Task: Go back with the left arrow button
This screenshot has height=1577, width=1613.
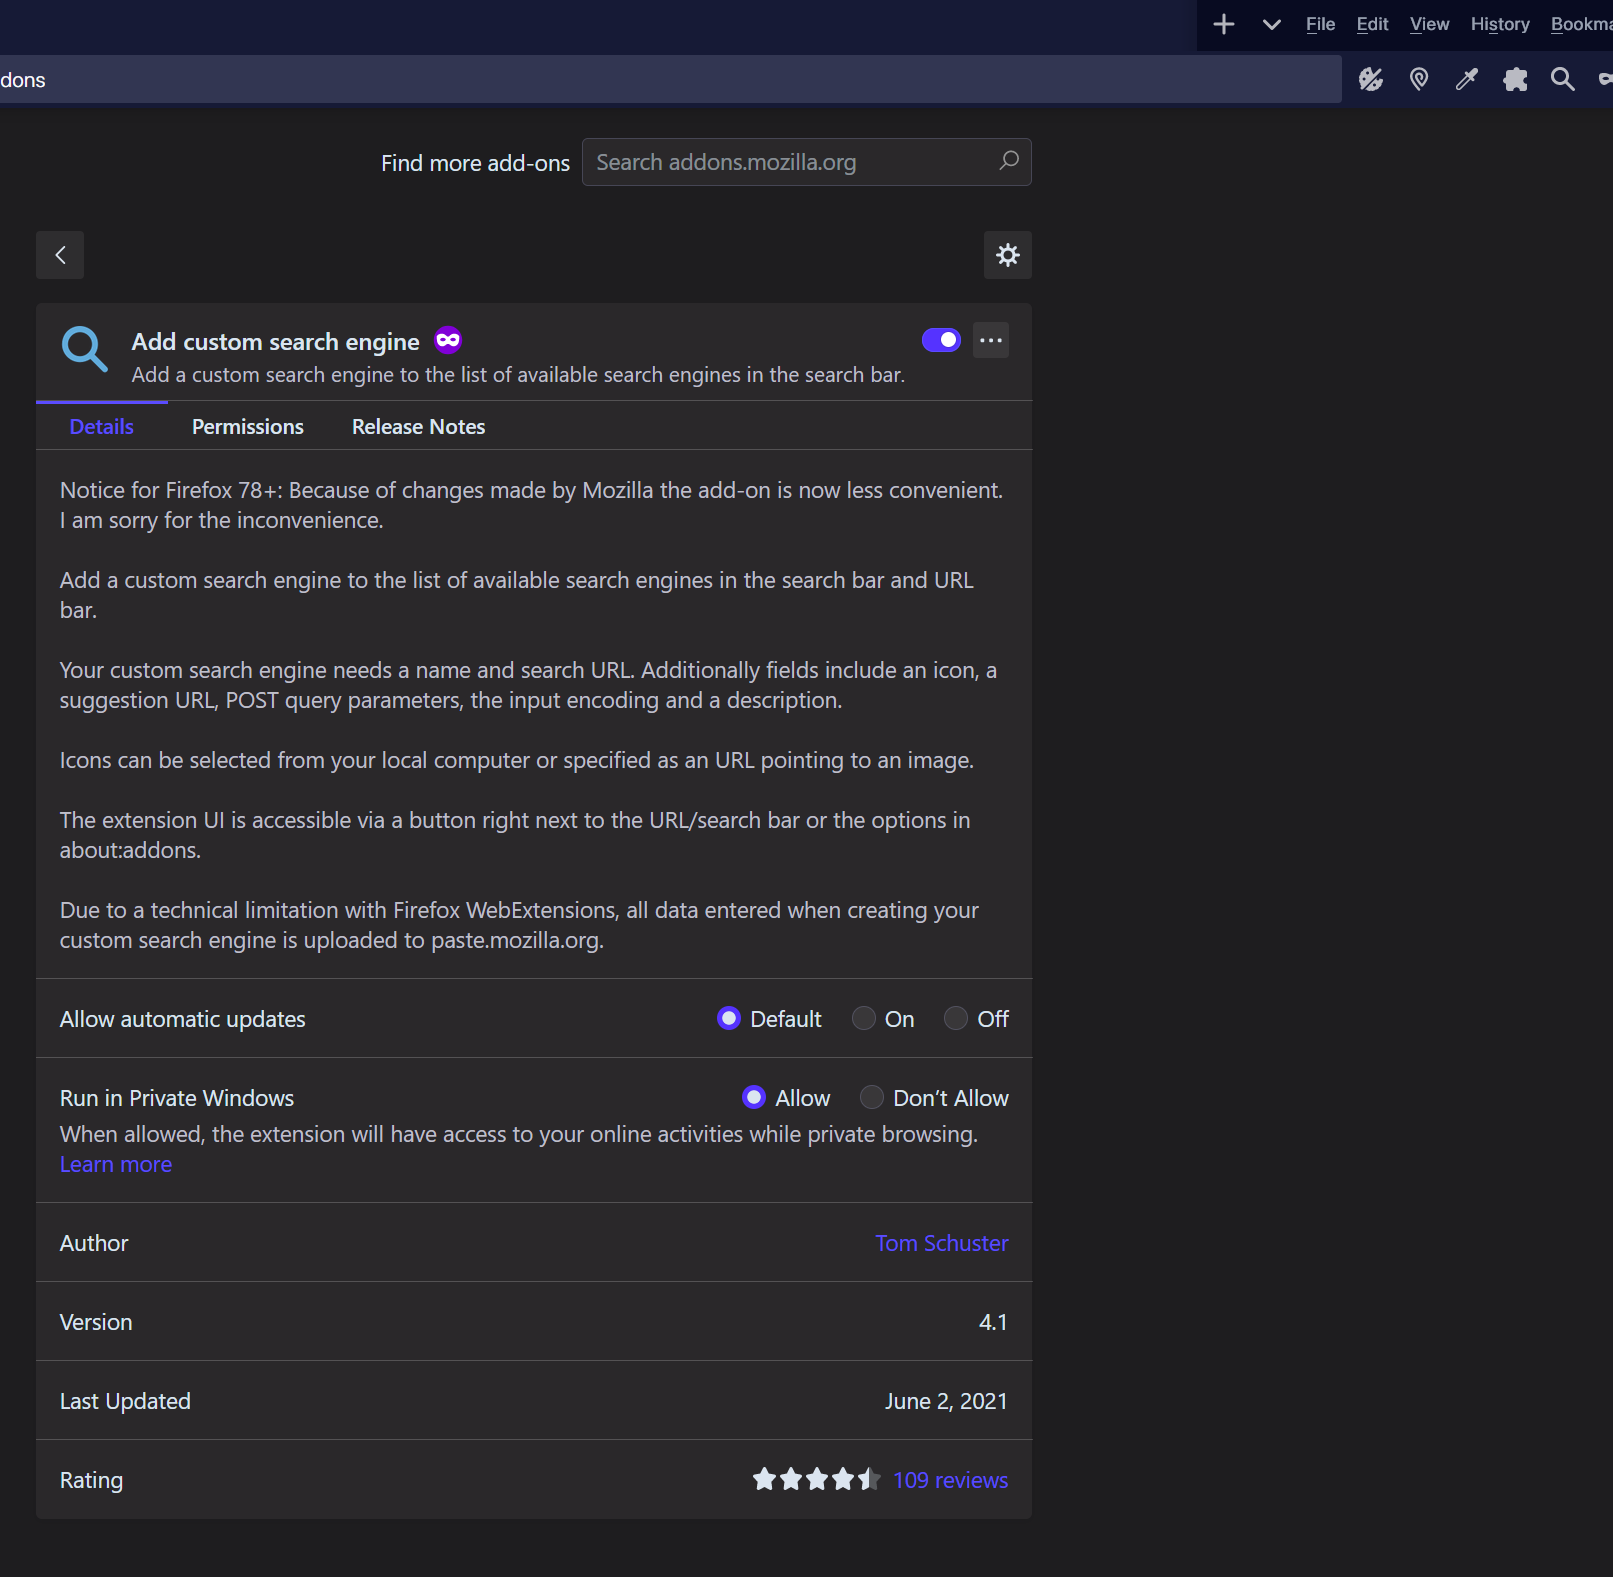Action: [60, 255]
